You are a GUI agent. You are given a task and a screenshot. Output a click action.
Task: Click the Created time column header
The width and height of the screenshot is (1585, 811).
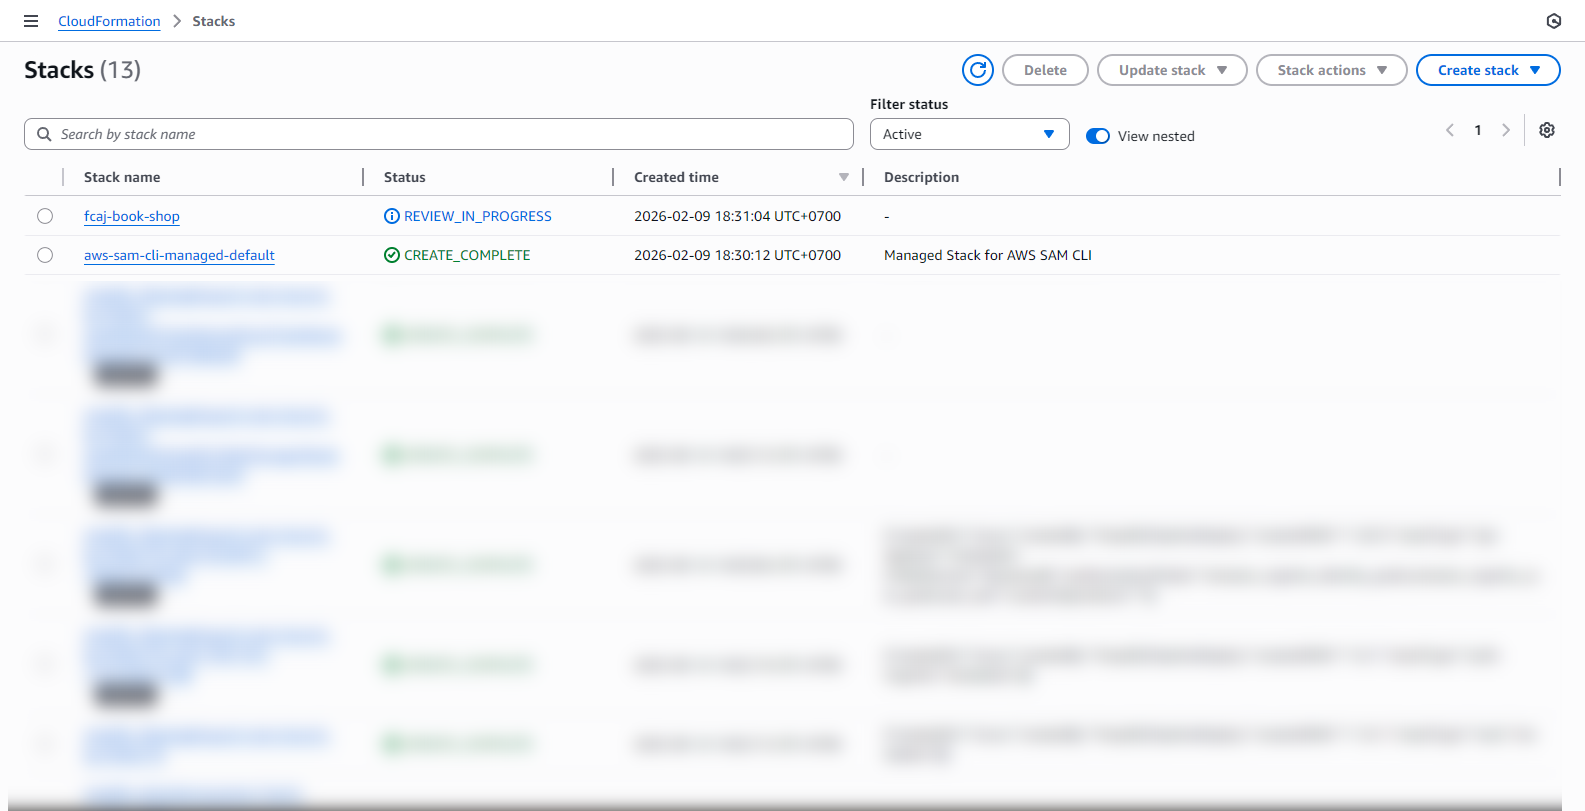click(x=676, y=177)
